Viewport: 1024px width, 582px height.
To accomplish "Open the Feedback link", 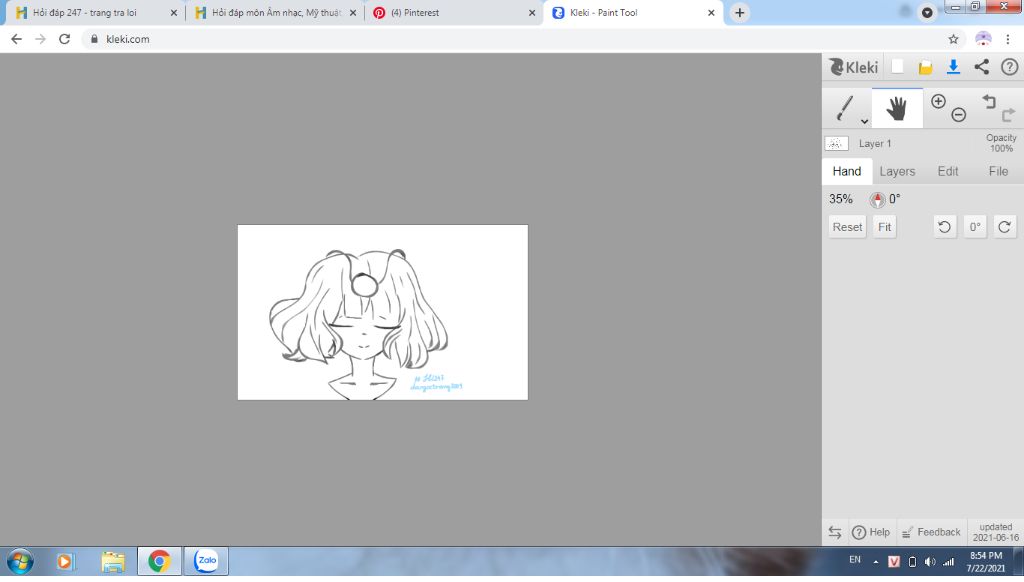I will click(x=931, y=532).
